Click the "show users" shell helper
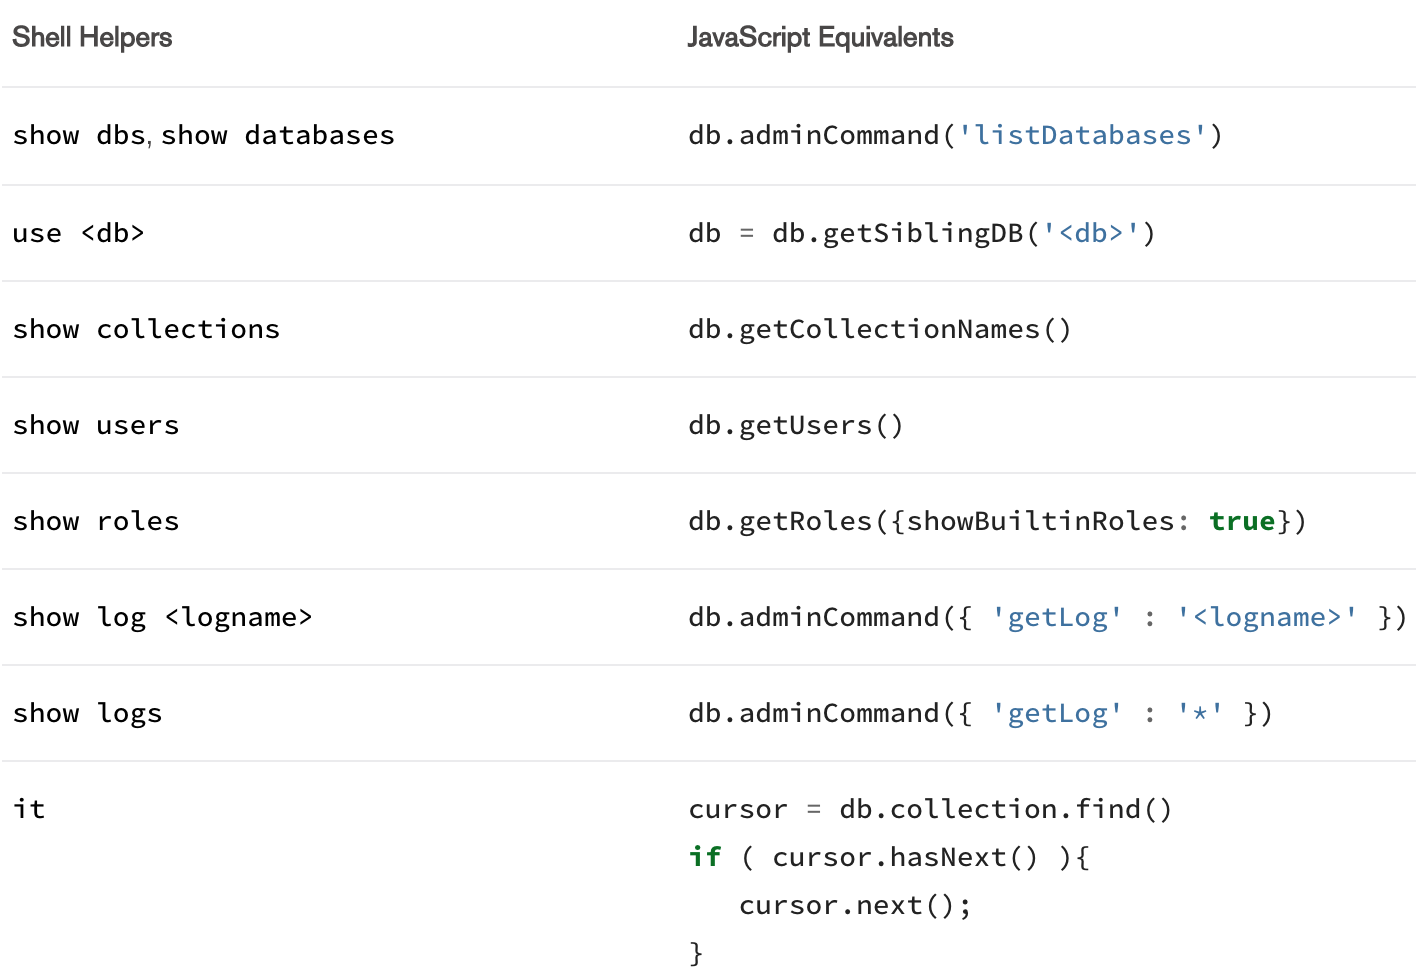Image resolution: width=1416 pixels, height=980 pixels. pos(96,426)
